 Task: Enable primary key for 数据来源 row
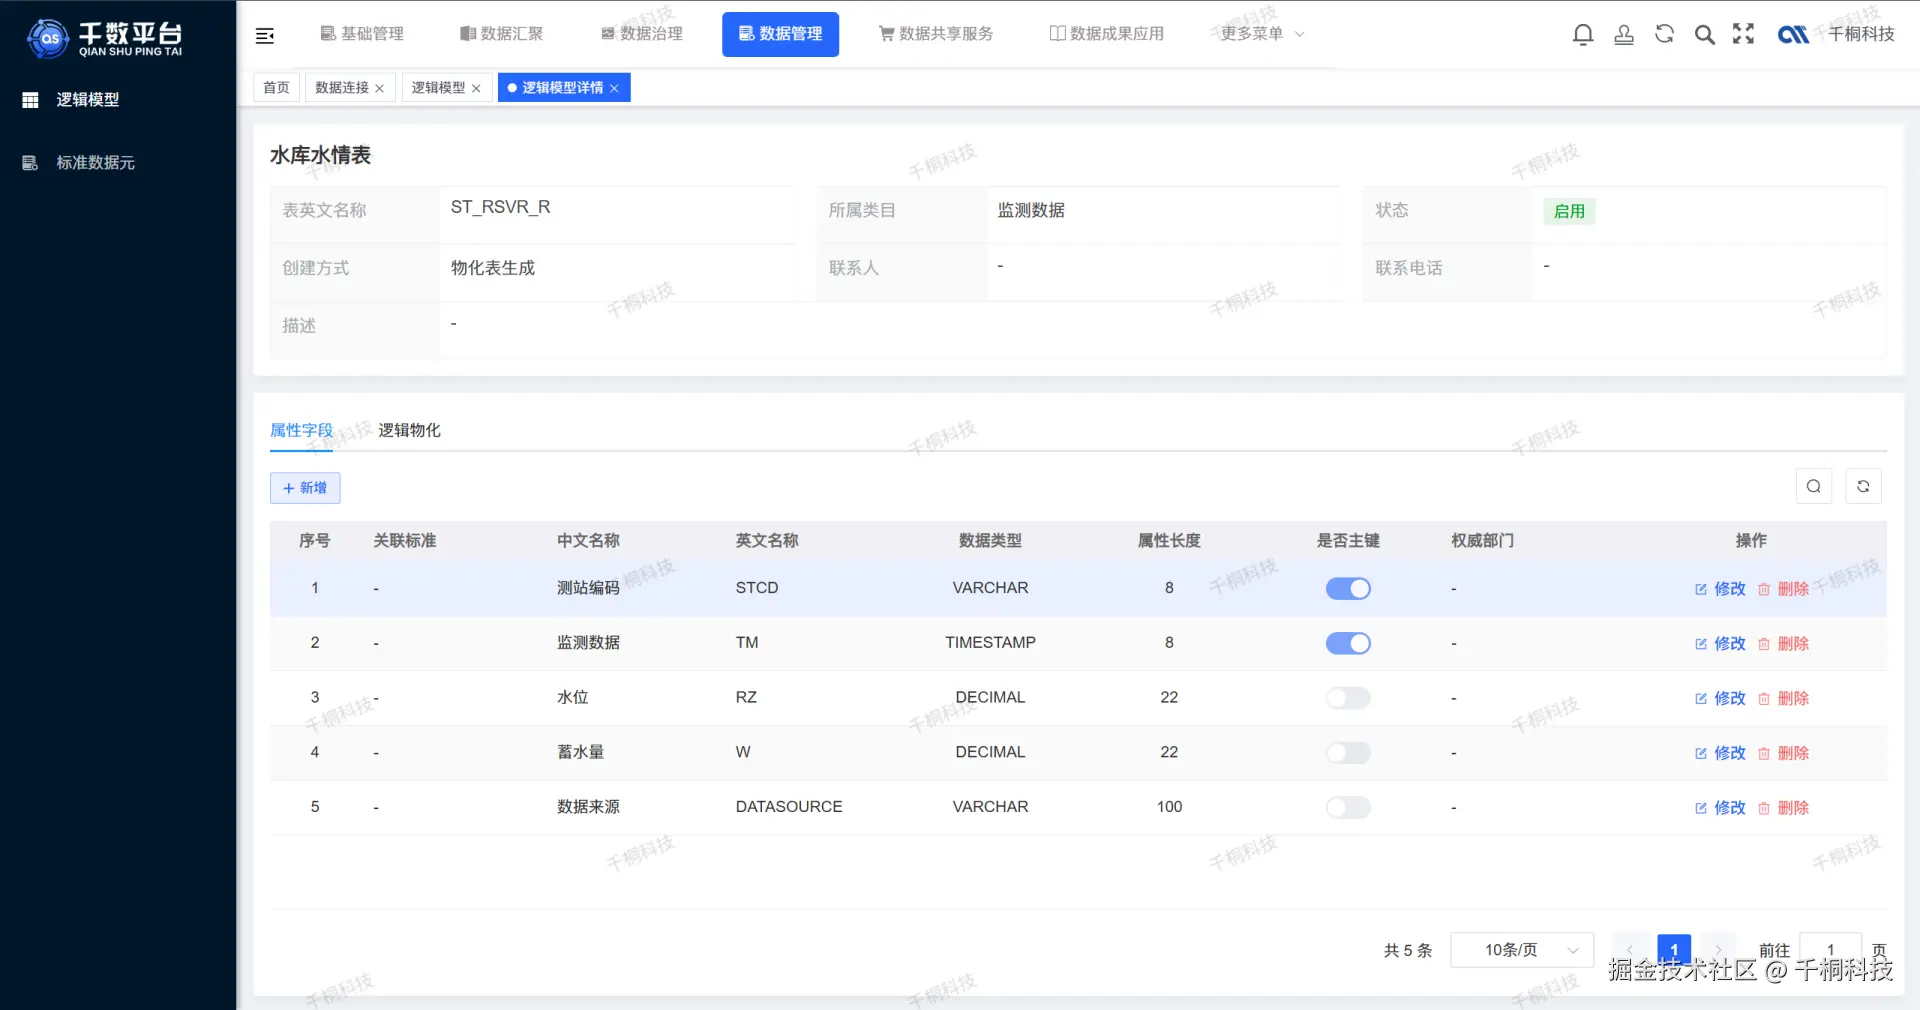(x=1347, y=807)
